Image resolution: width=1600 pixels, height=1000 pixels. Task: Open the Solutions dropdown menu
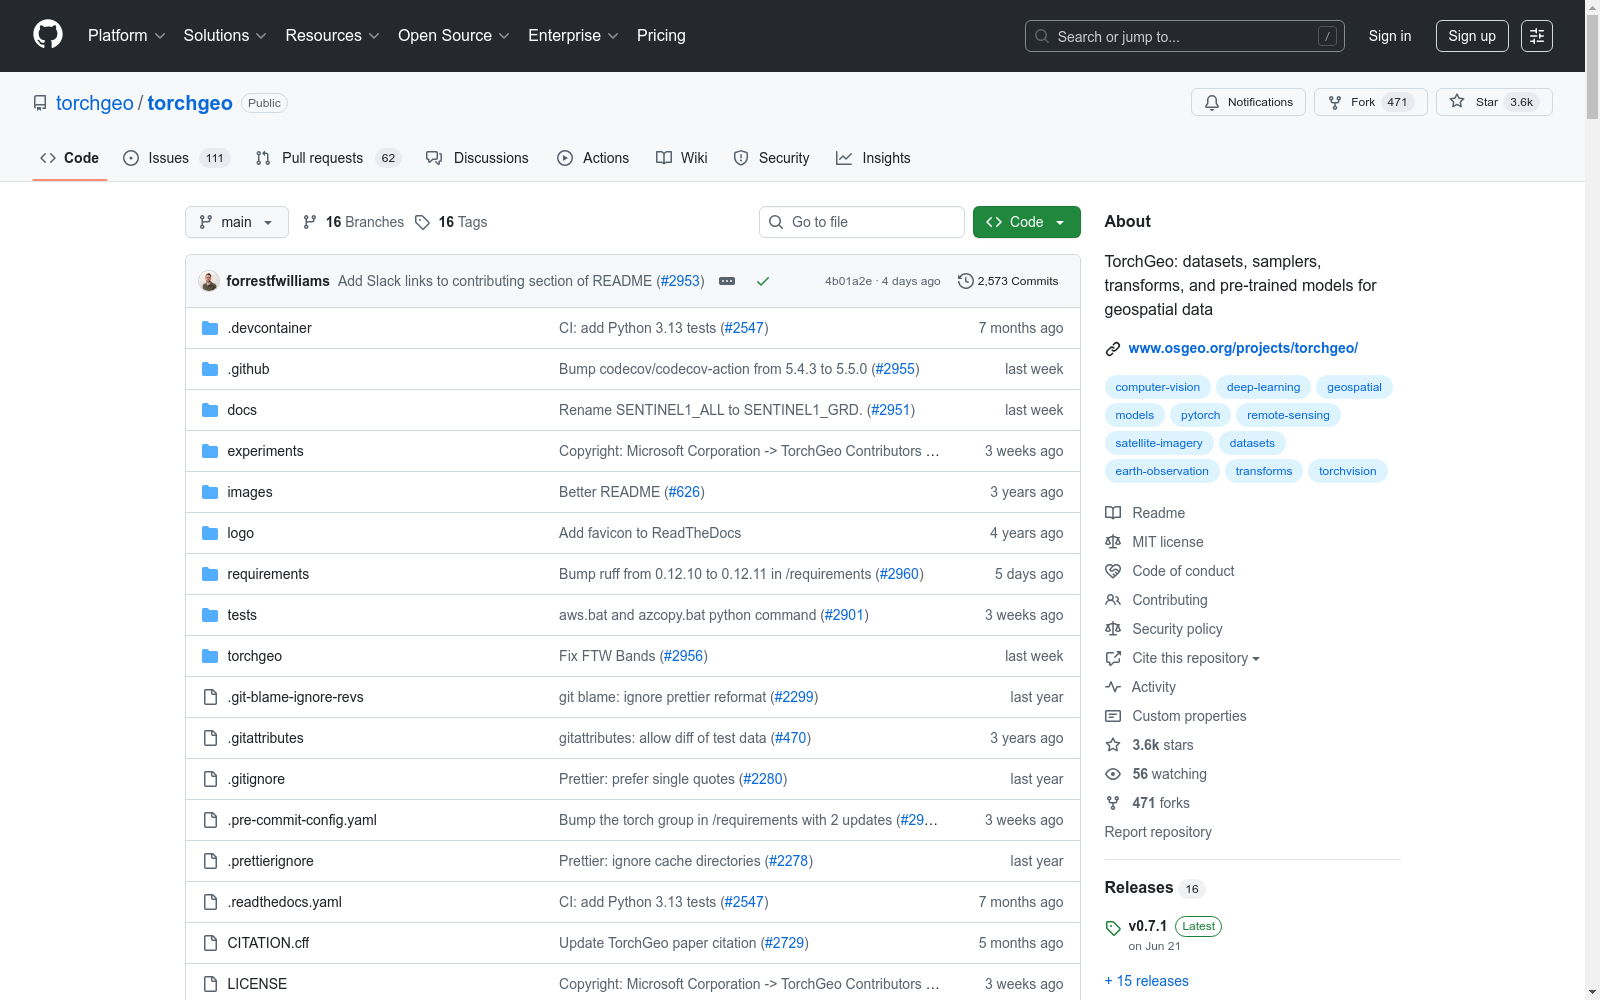point(225,36)
